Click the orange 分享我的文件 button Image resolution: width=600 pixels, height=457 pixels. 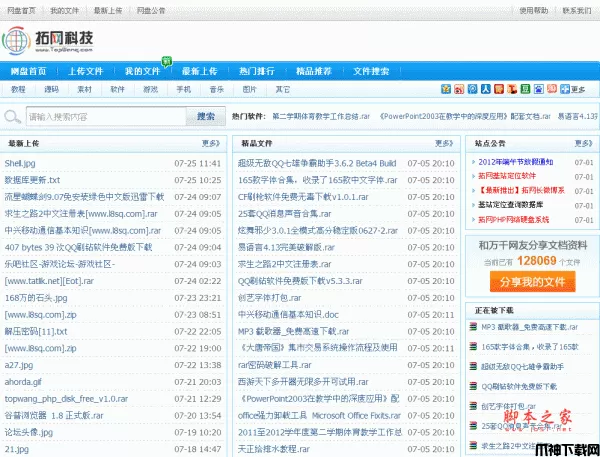point(533,282)
